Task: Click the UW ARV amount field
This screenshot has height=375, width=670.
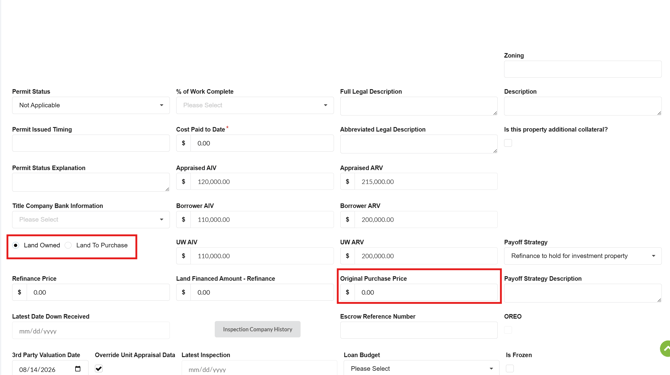Action: tap(426, 256)
